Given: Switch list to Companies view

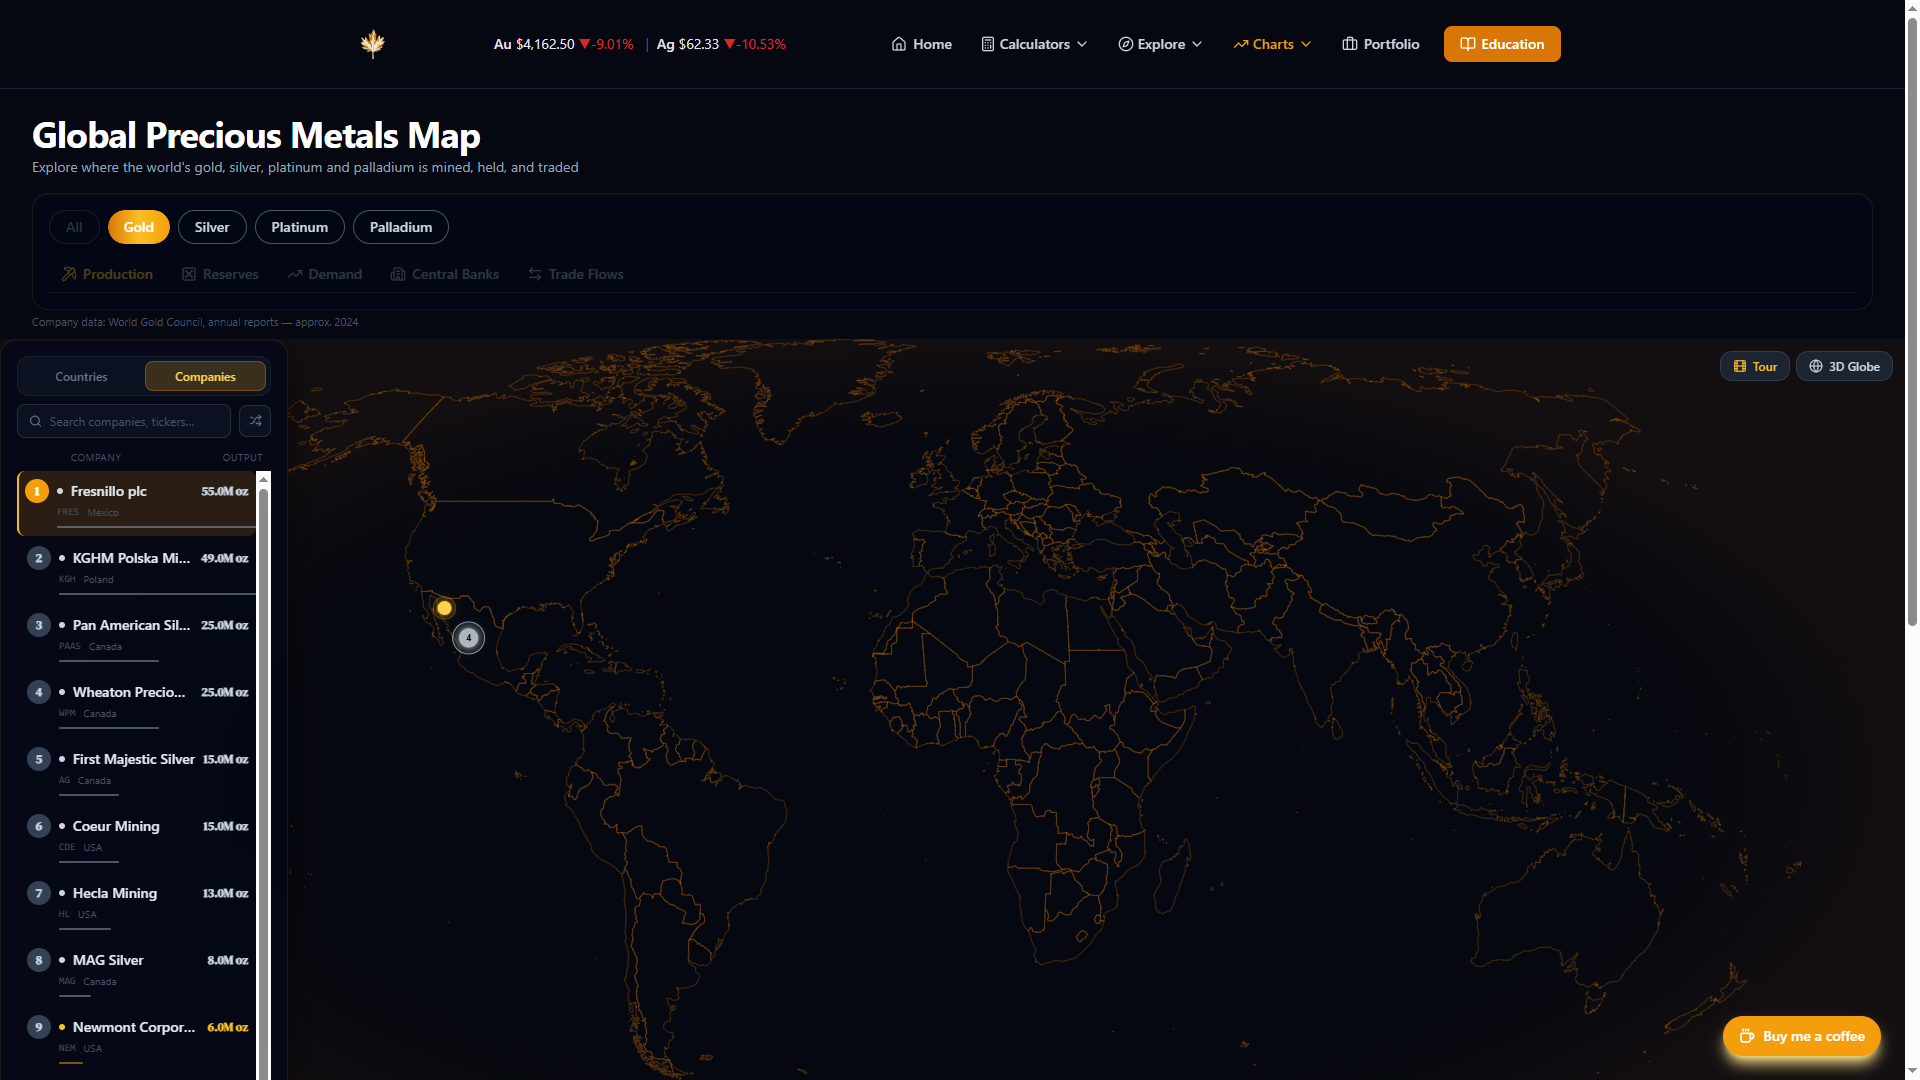Looking at the screenshot, I should 205,377.
